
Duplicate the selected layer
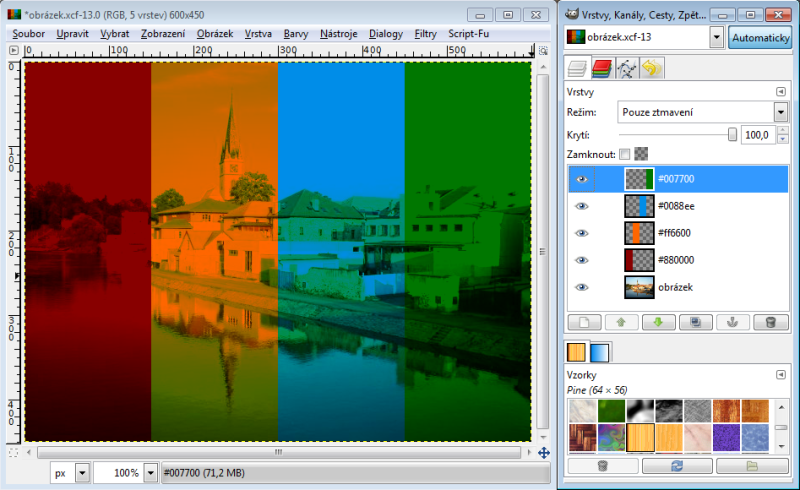(694, 322)
